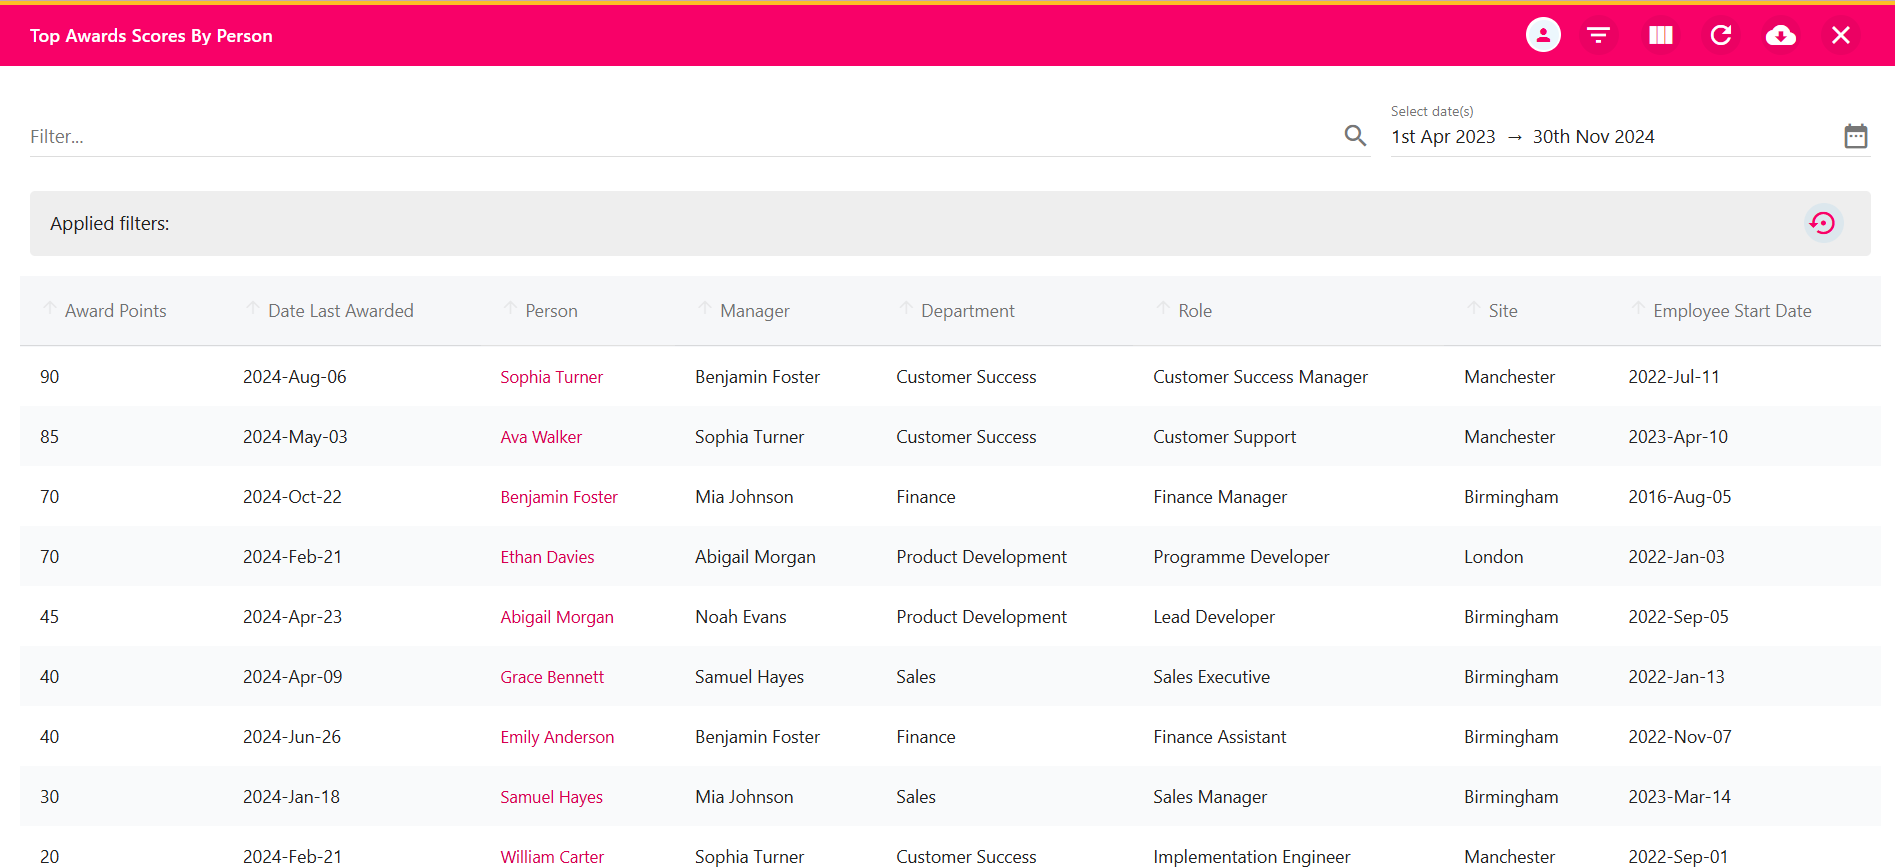This screenshot has height=868, width=1895.
Task: Select Customer Support role cell
Action: tap(1224, 437)
